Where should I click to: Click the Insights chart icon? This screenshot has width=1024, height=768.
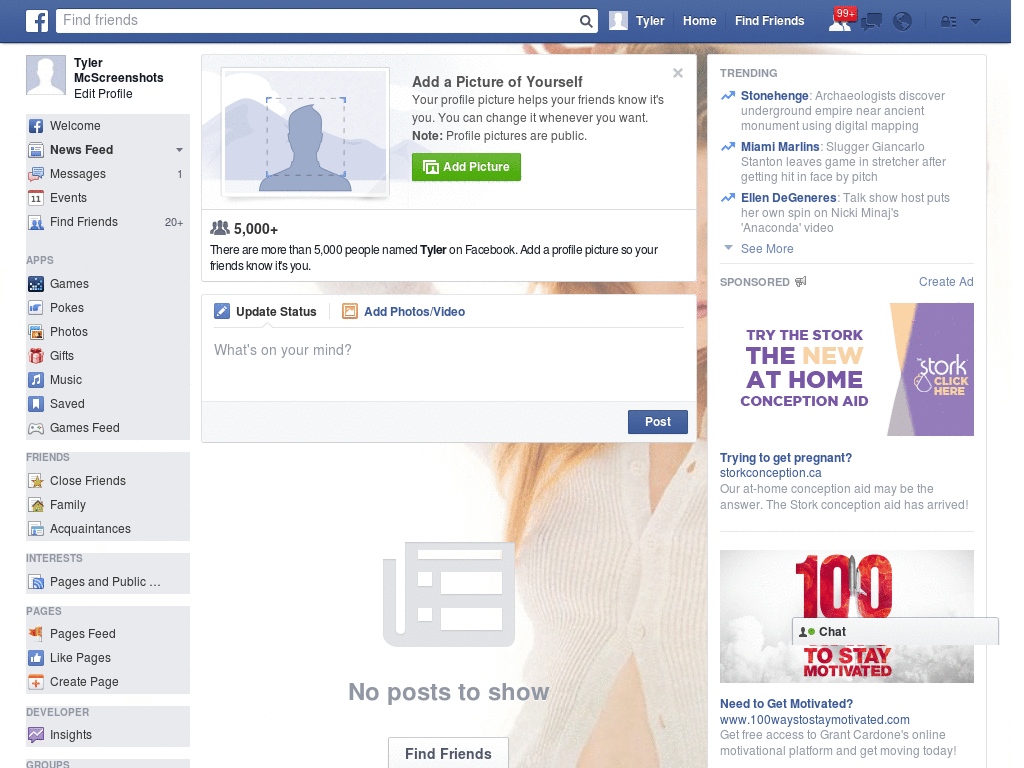point(36,735)
